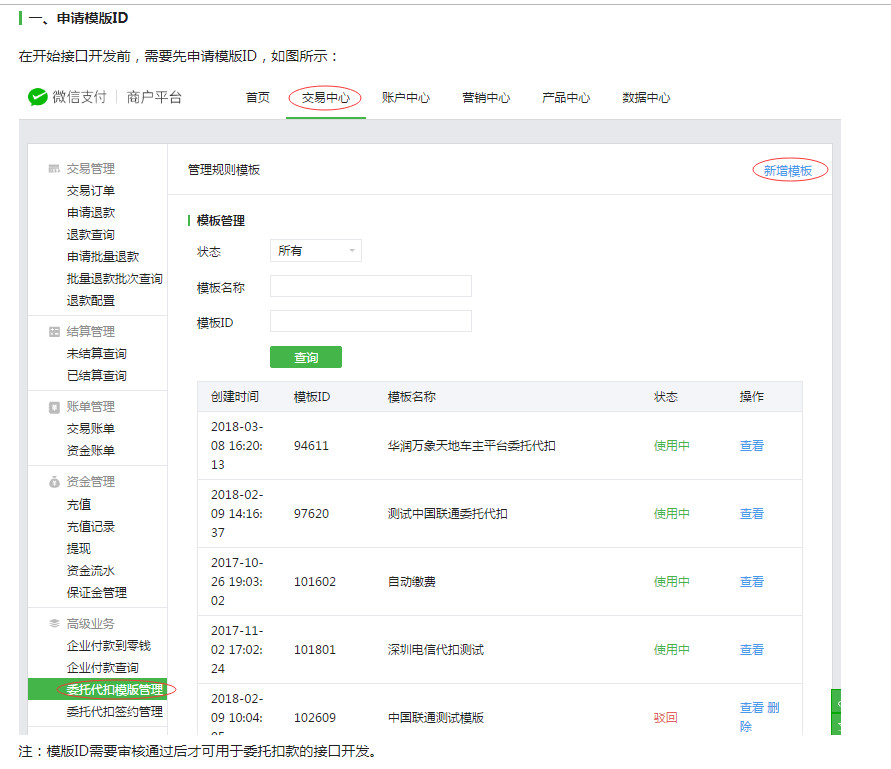Open 充值 in the sidebar
This screenshot has height=769, width=891.
[x=79, y=505]
